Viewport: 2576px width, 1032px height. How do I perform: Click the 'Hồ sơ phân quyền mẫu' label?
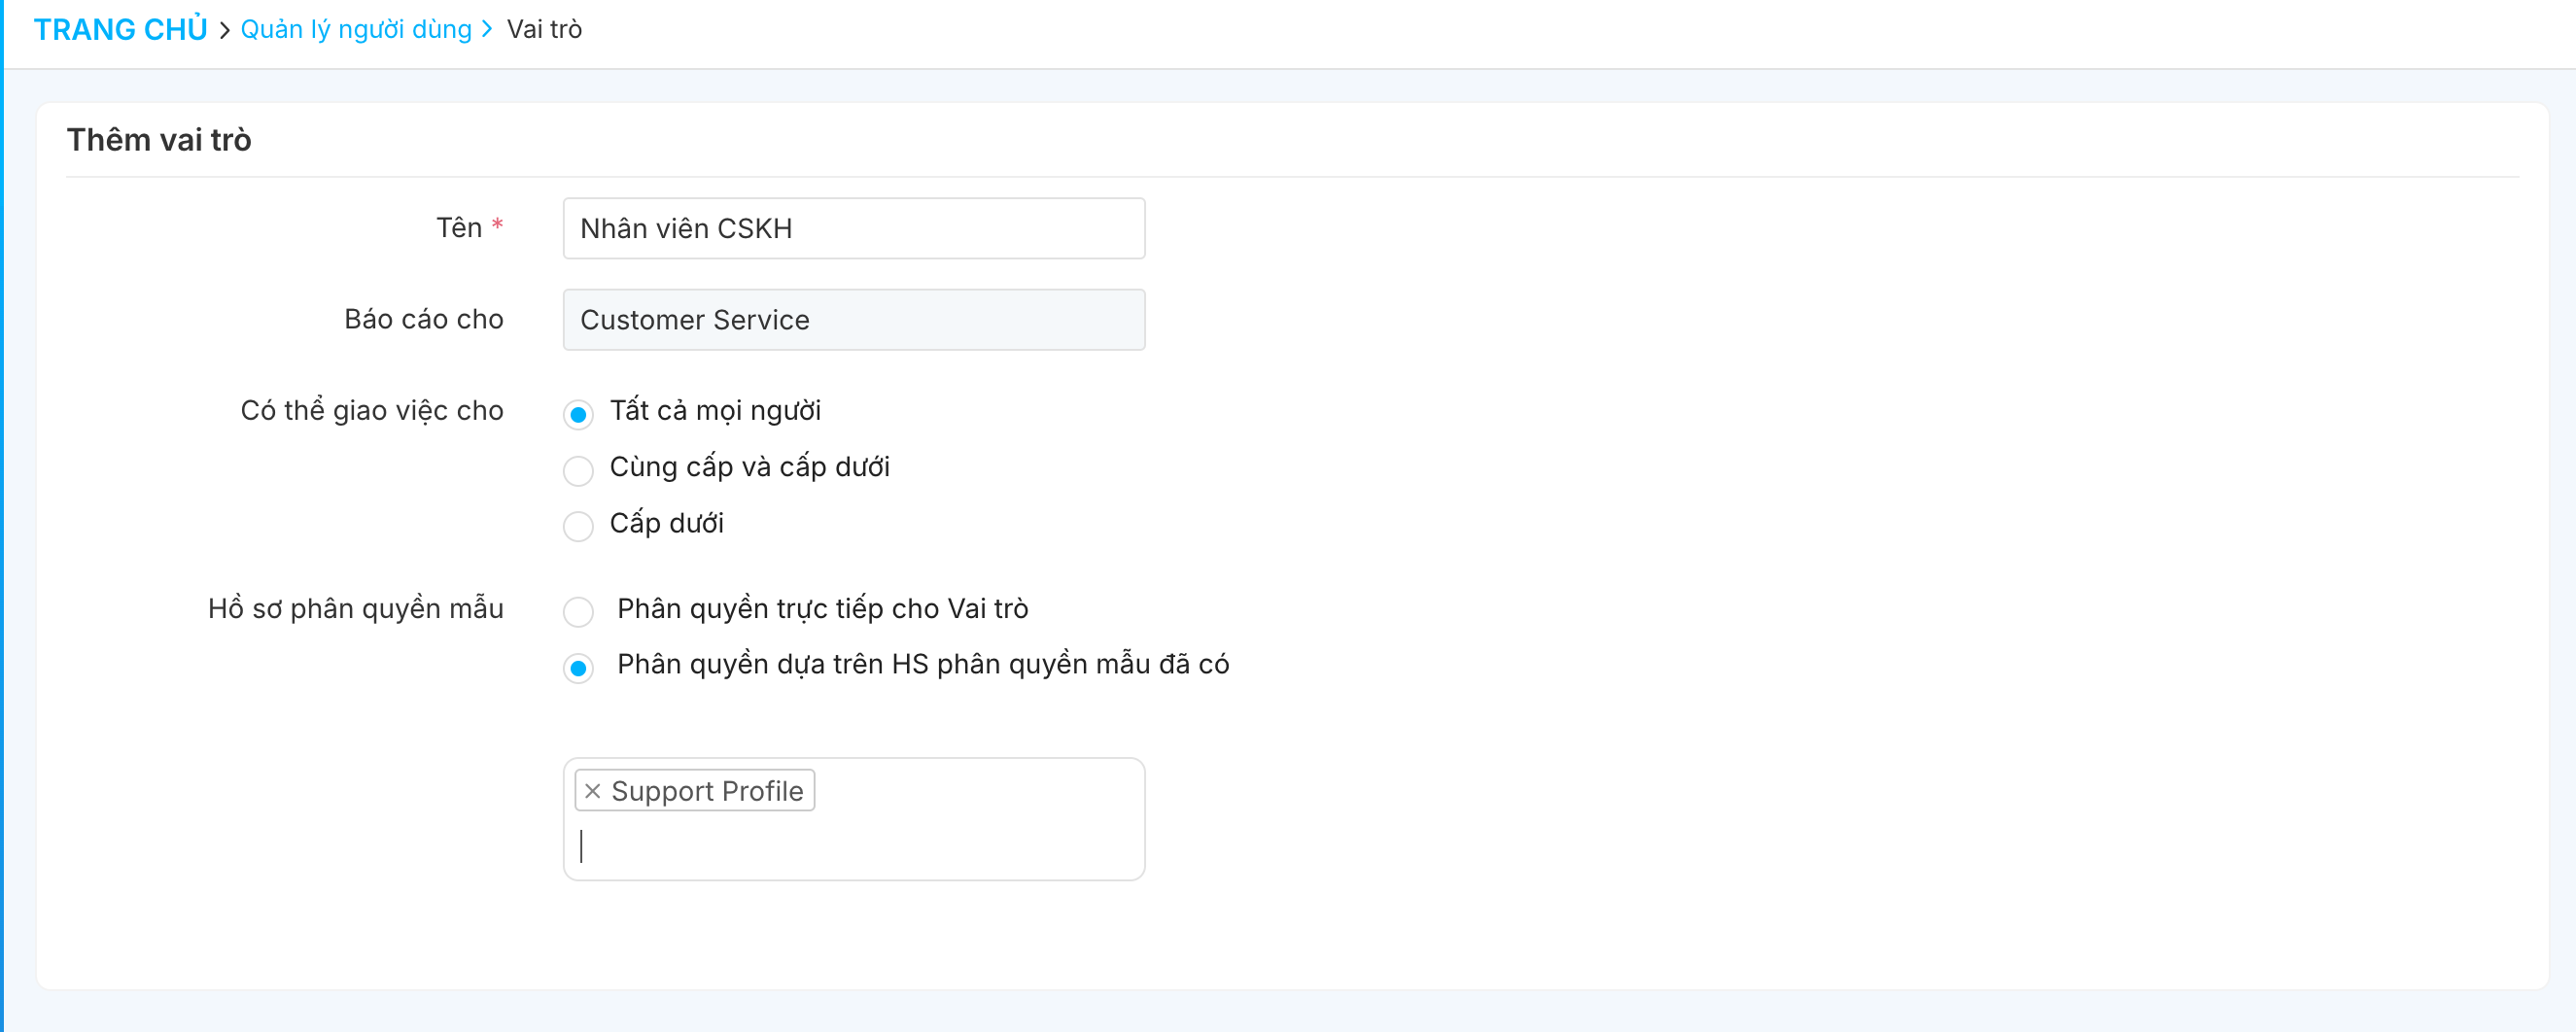click(355, 609)
